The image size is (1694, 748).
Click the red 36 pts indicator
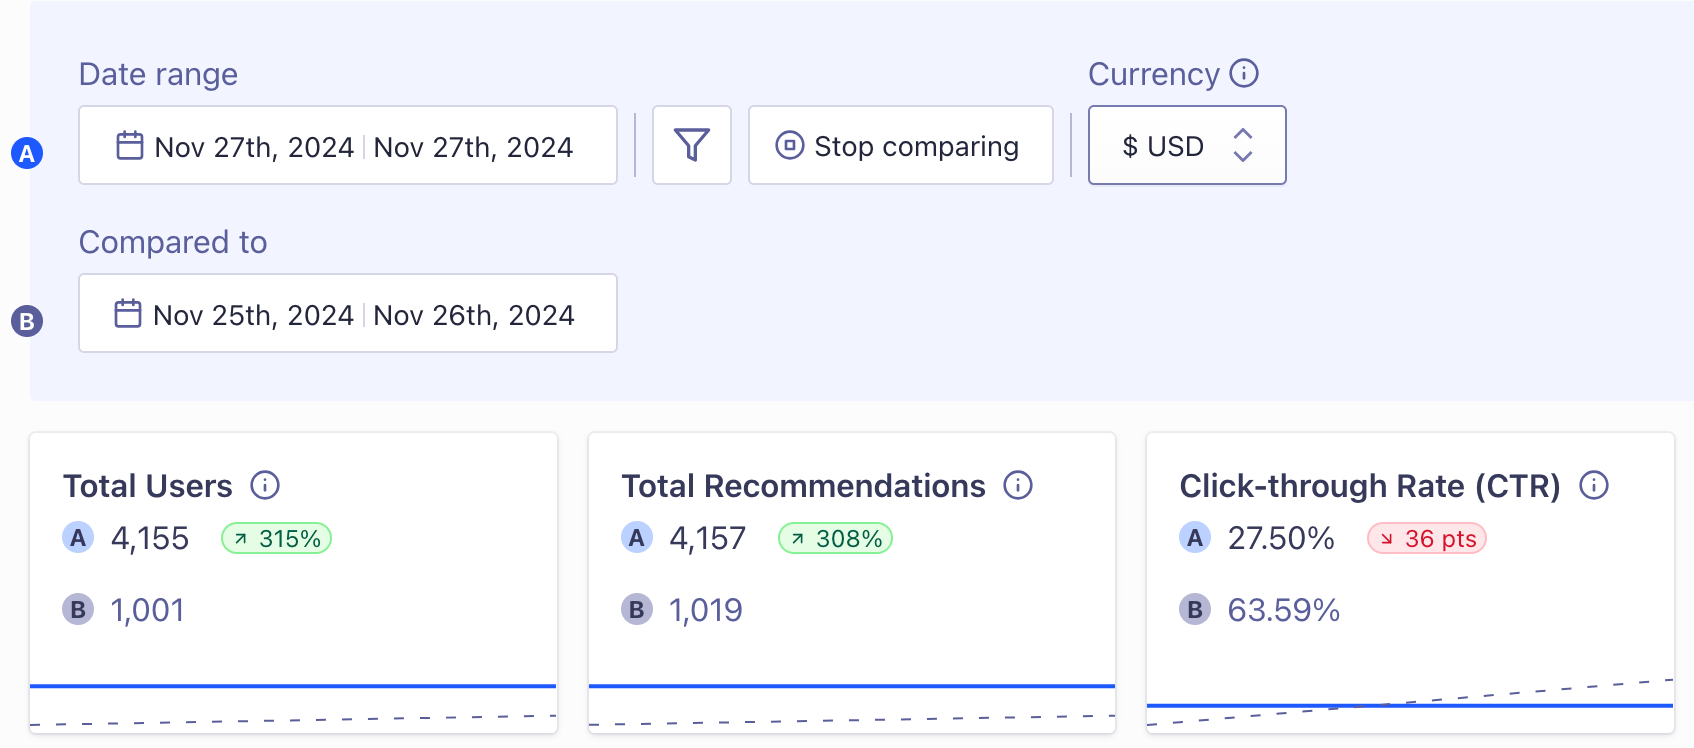pos(1426,537)
